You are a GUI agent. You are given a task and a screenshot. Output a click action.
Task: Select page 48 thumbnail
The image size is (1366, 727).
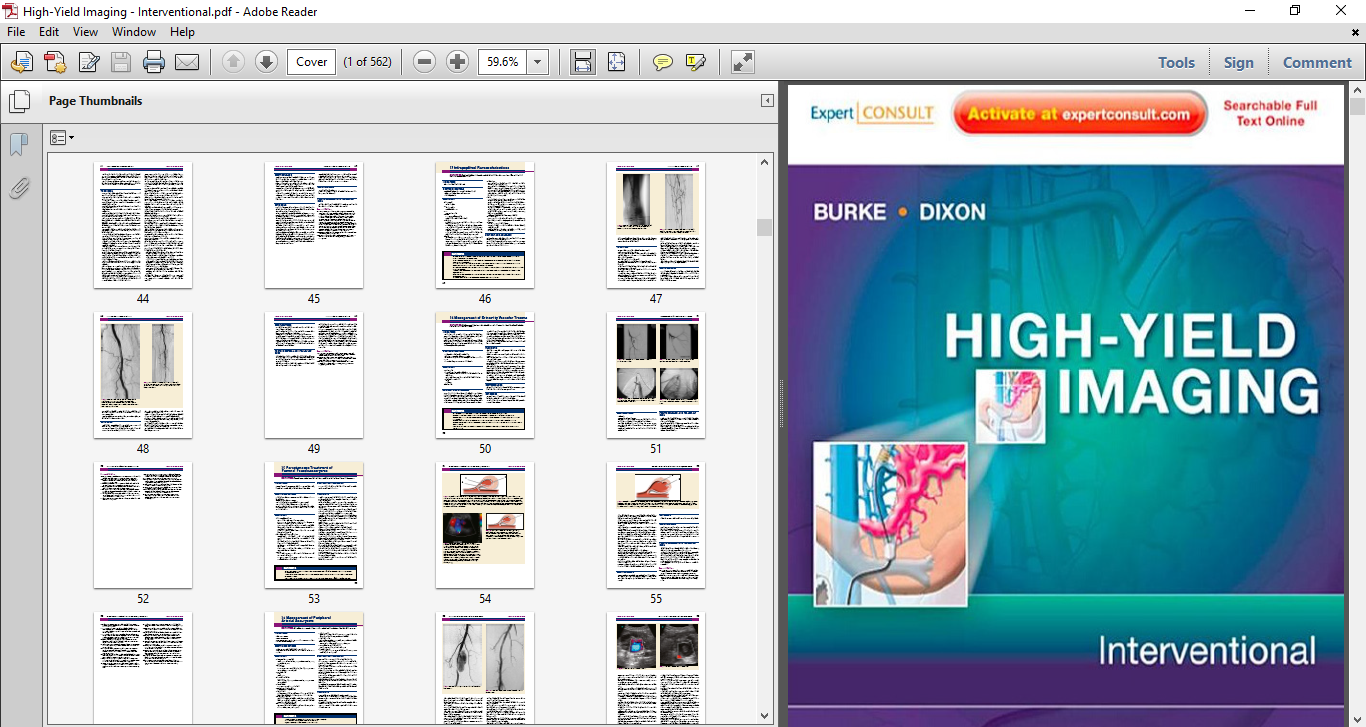click(x=143, y=375)
